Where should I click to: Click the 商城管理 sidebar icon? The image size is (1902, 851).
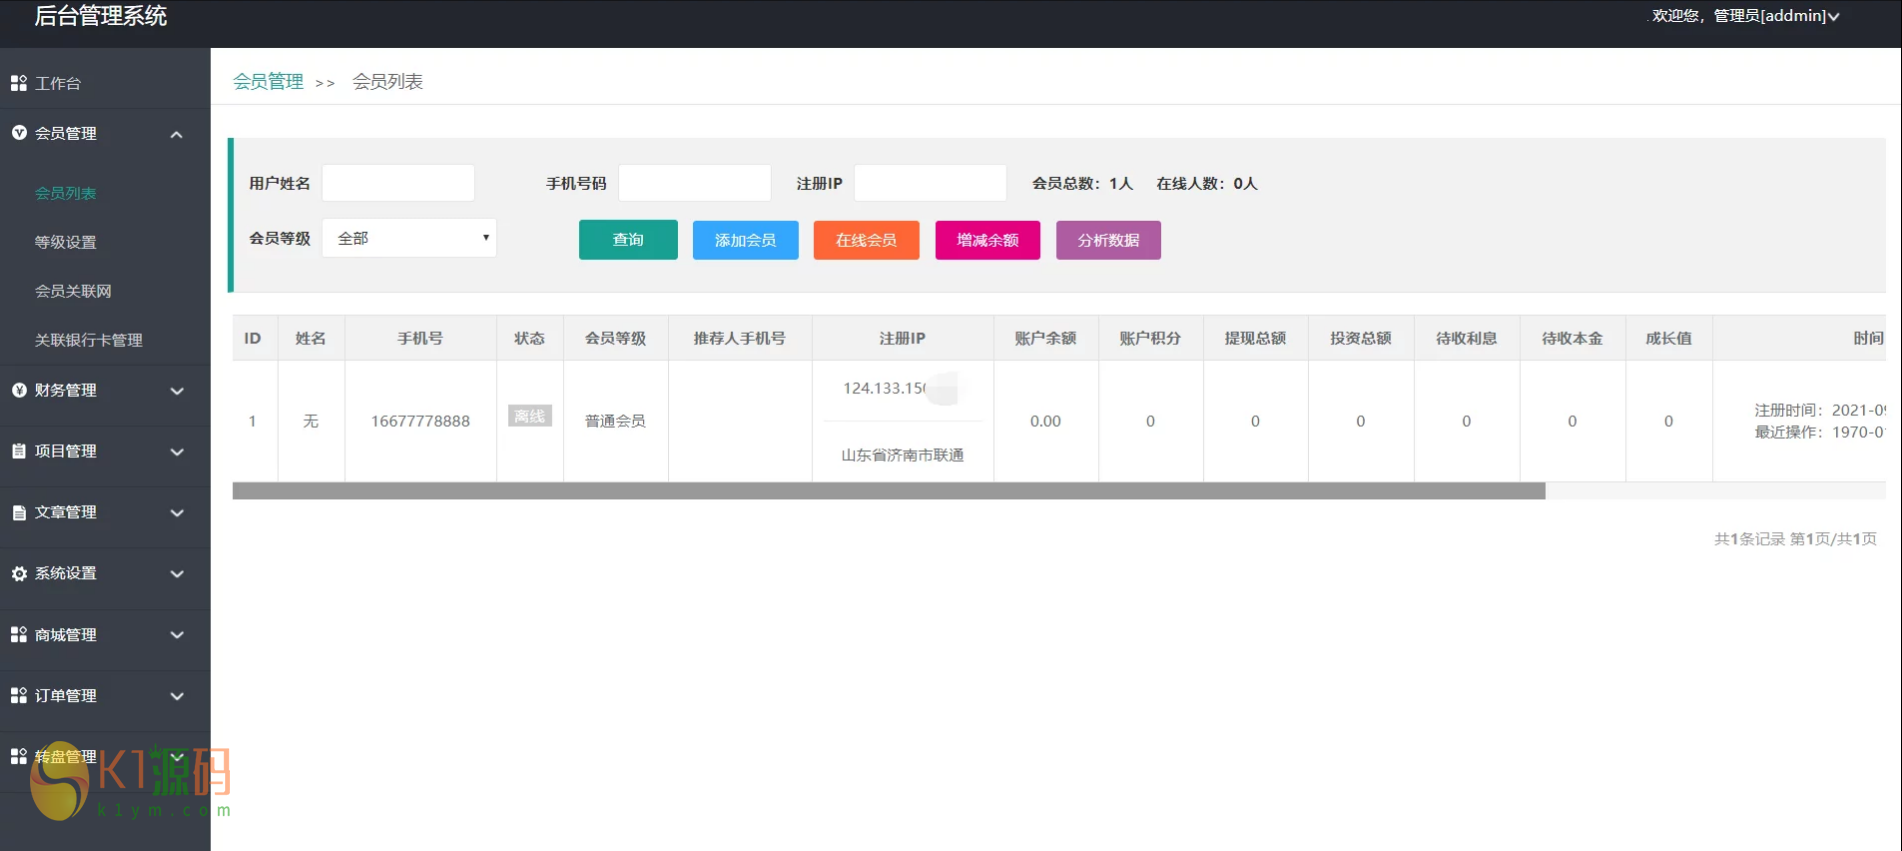[x=18, y=635]
